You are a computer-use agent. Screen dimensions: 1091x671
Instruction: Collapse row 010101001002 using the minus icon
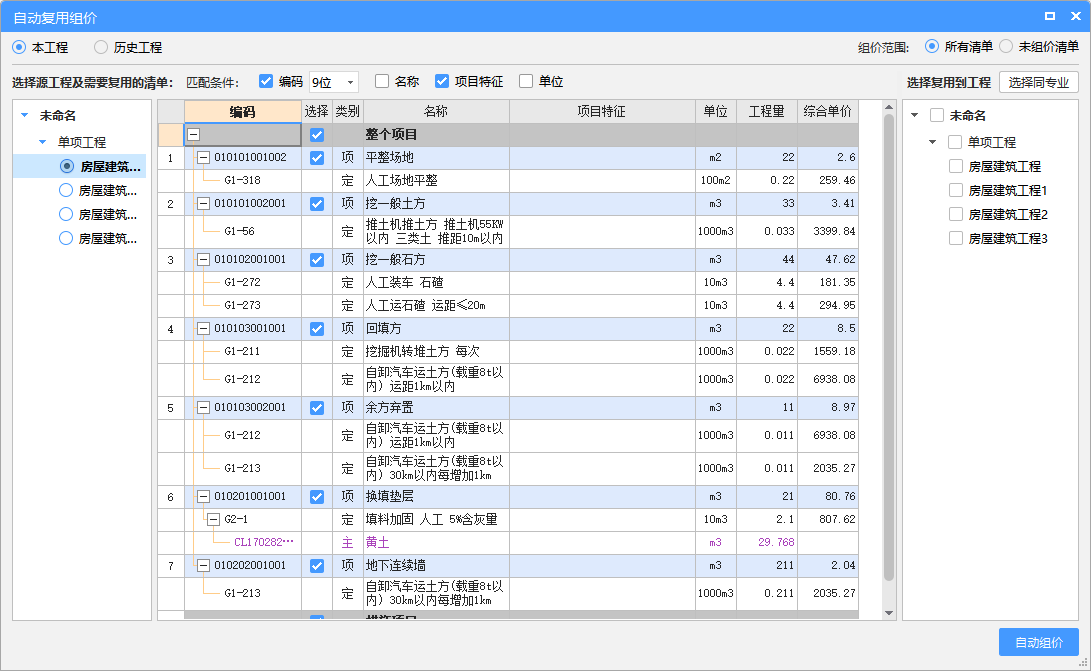click(x=203, y=158)
